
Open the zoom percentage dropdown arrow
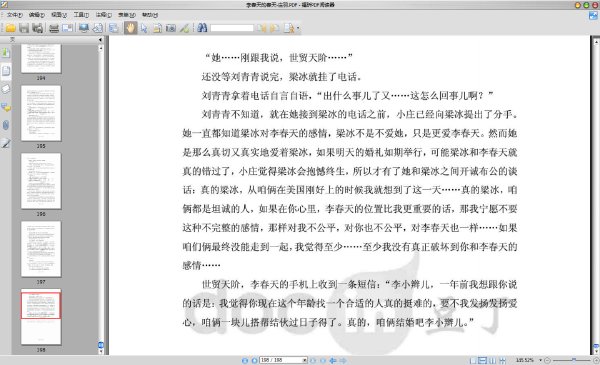[x=540, y=360]
